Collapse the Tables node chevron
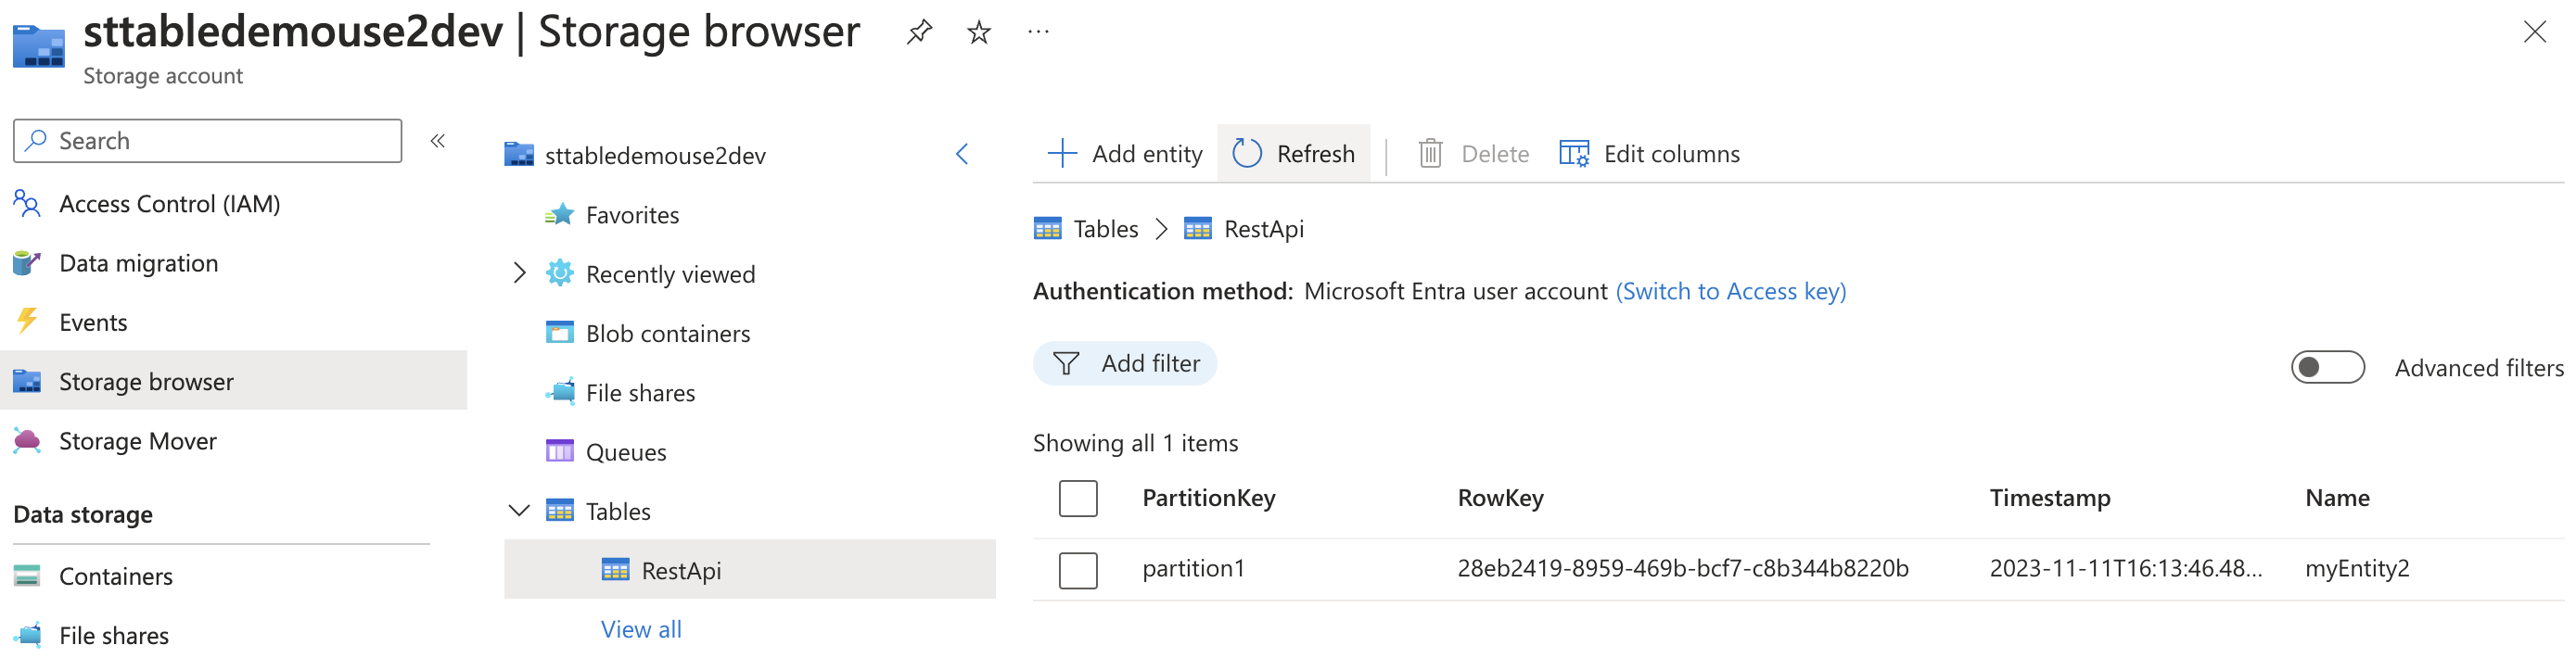The image size is (2576, 658). click(519, 511)
